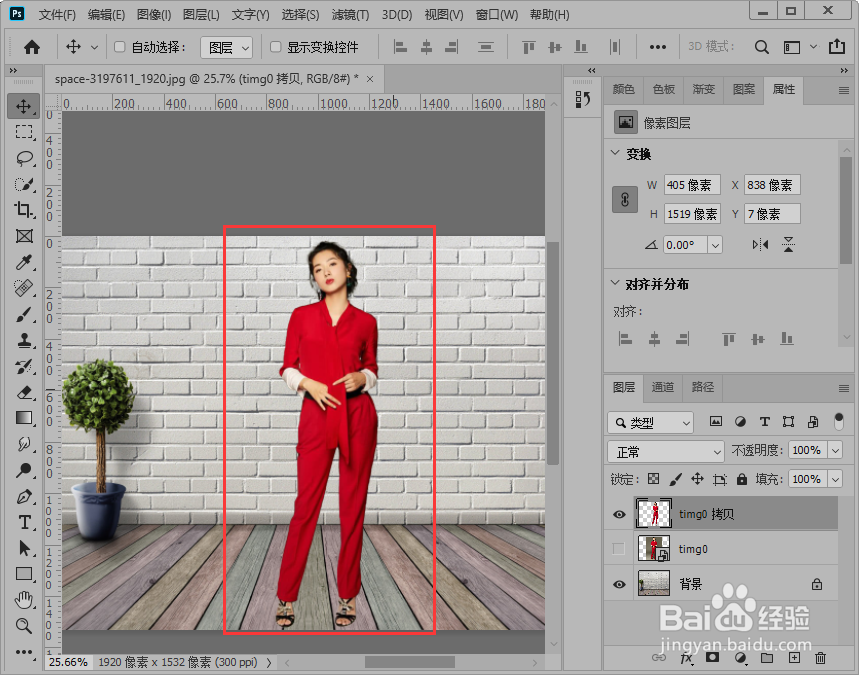Open the 滤镜(T) menu
Screen dimensions: 859x675
click(350, 15)
